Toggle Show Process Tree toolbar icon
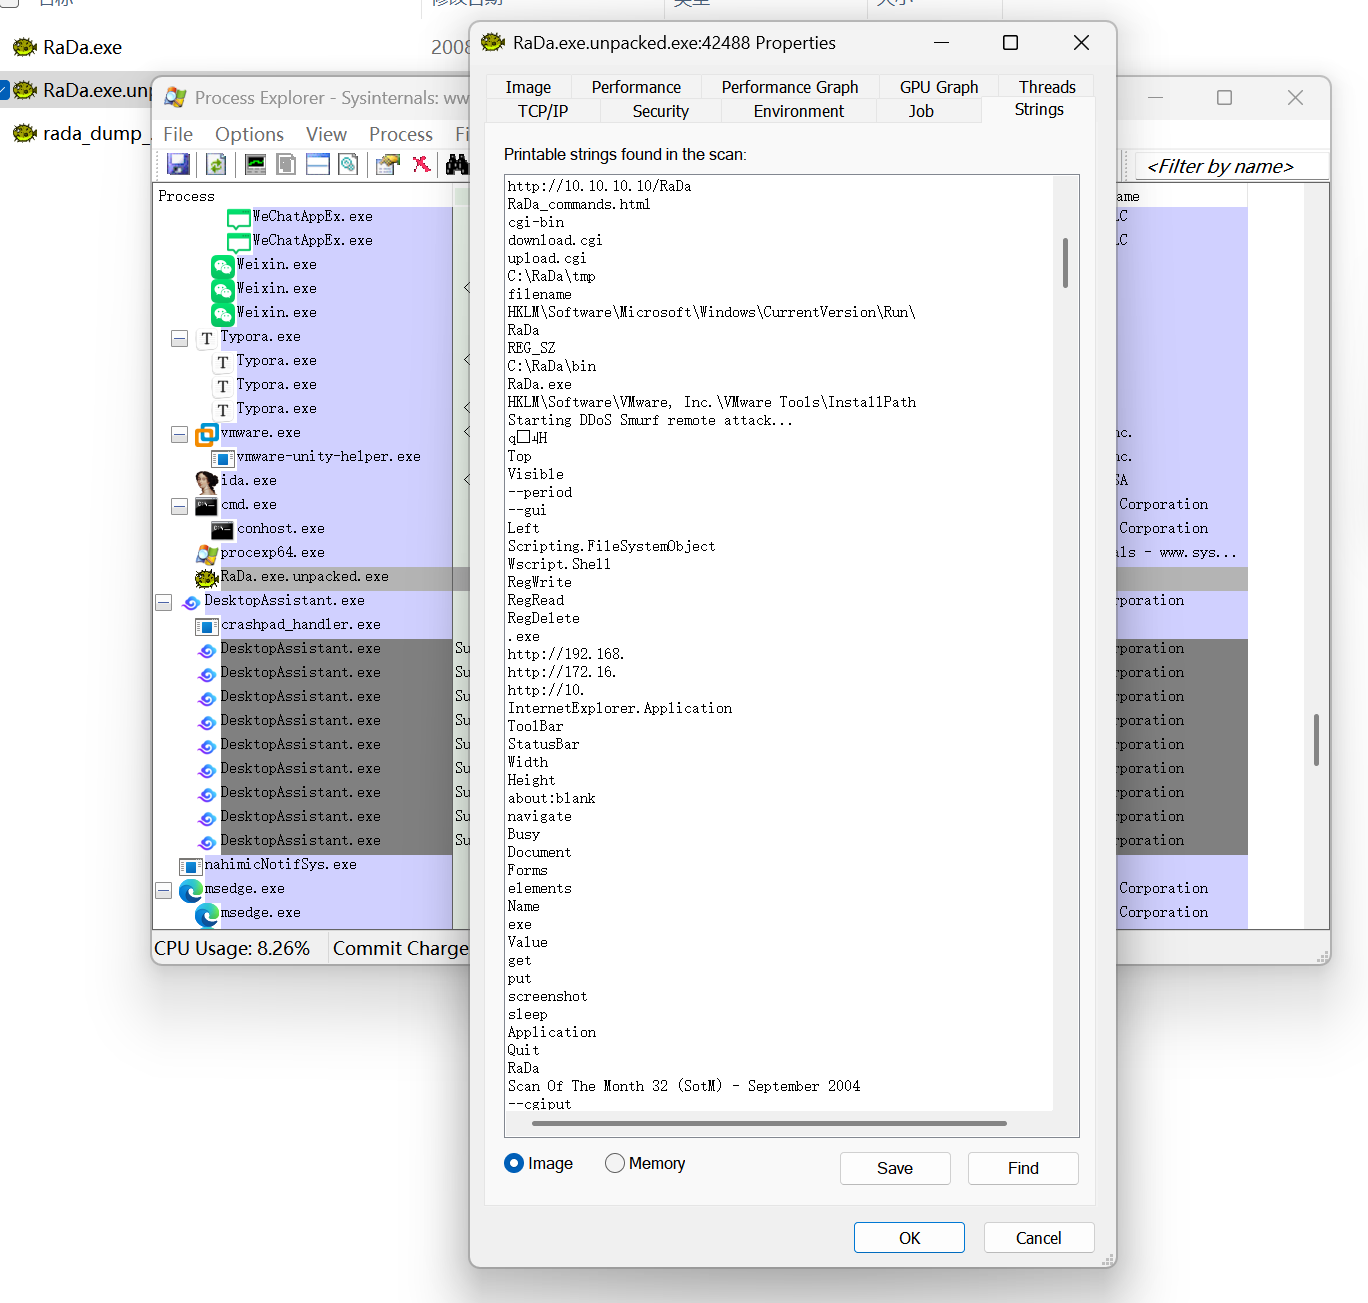 286,164
